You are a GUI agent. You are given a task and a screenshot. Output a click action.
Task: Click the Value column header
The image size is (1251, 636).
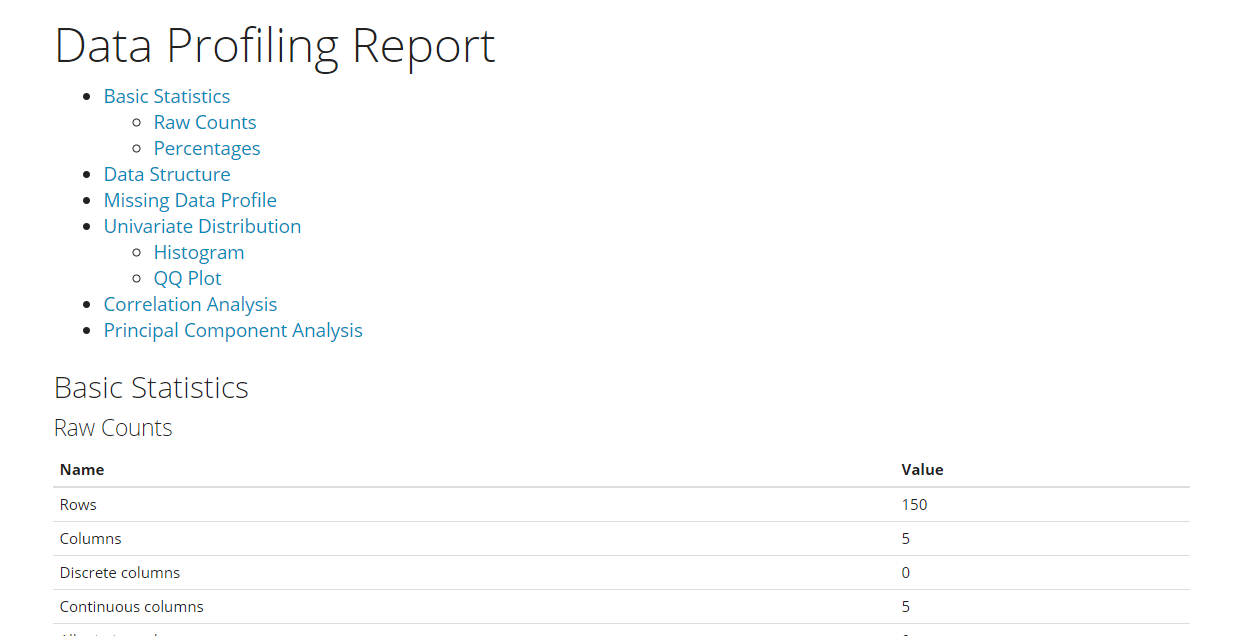(922, 470)
